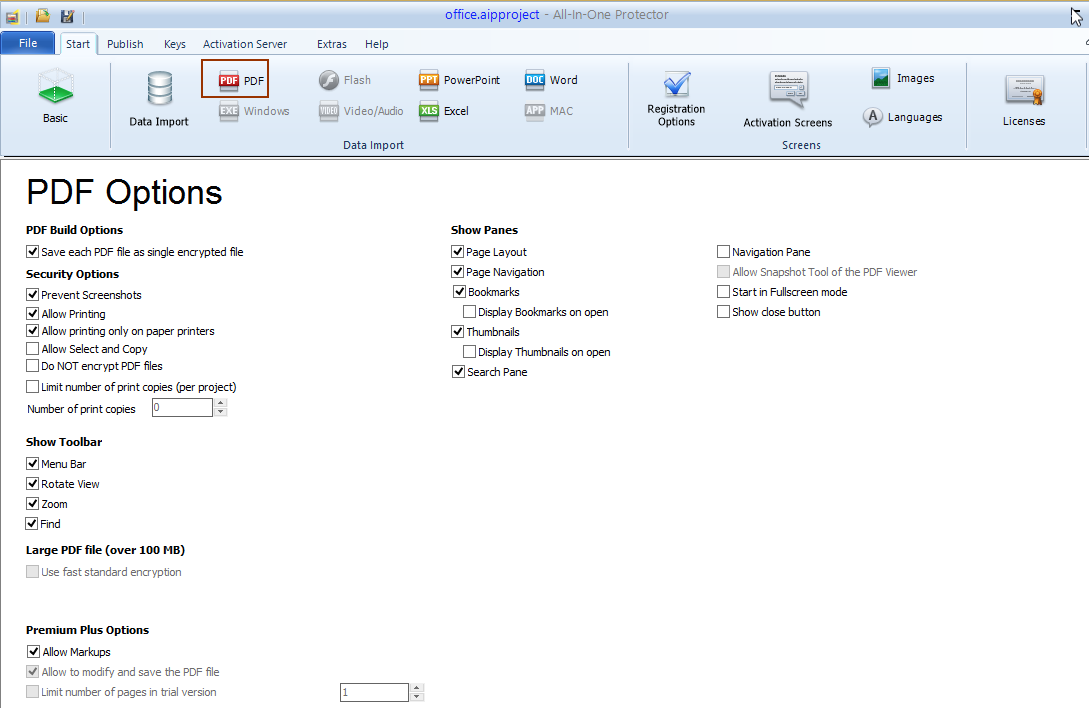Image resolution: width=1089 pixels, height=708 pixels.
Task: Switch to the Keys tab
Action: coord(175,44)
